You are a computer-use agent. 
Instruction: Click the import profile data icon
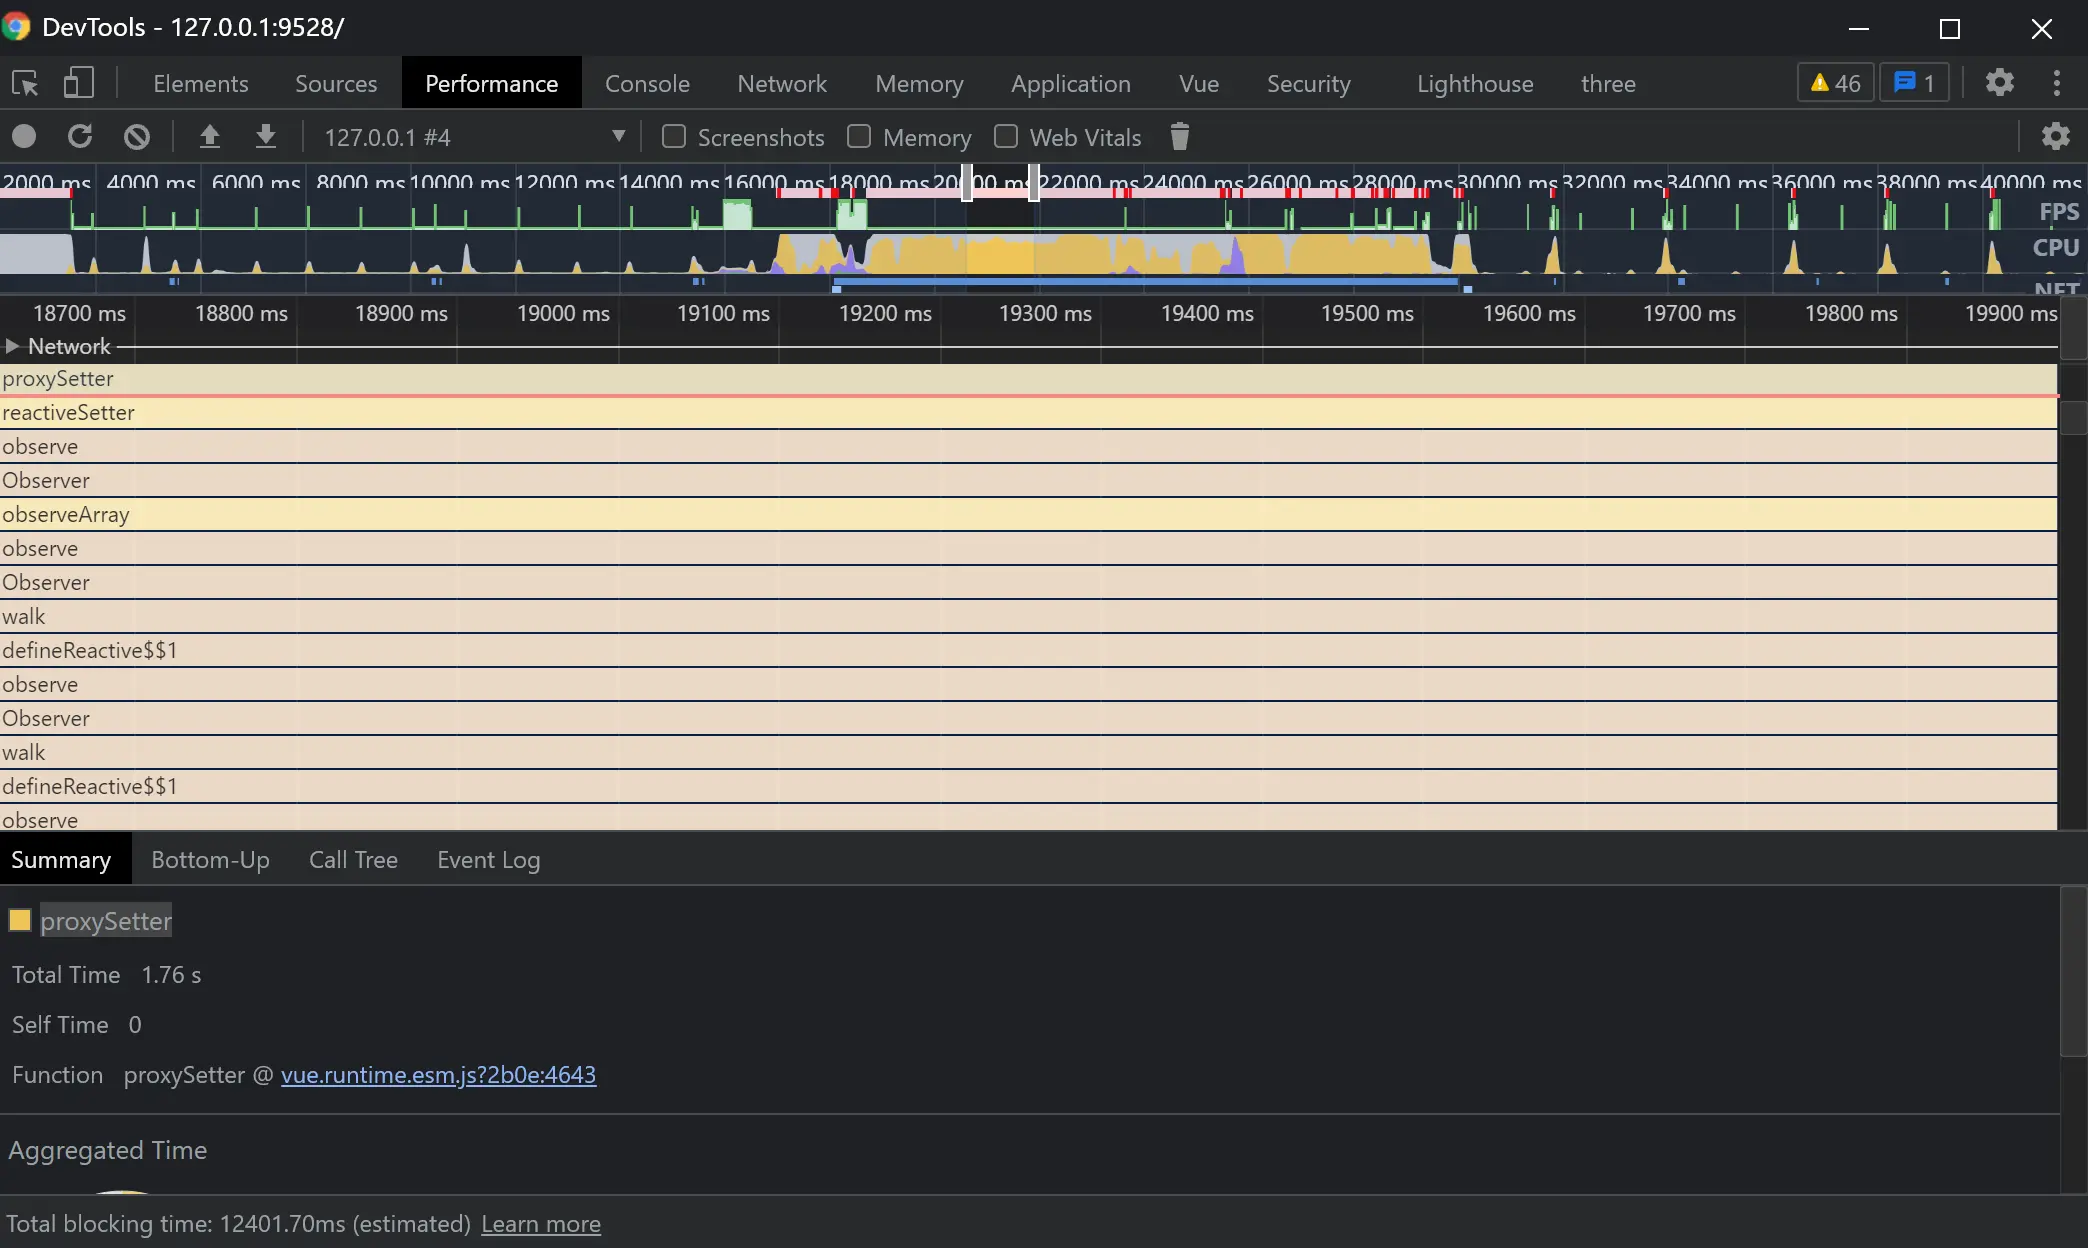pyautogui.click(x=208, y=137)
